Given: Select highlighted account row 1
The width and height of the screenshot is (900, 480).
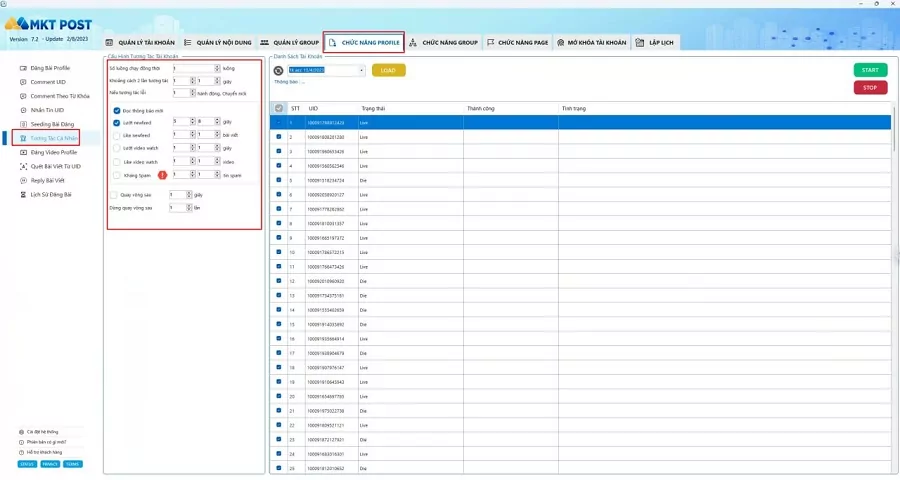Looking at the screenshot, I should [580, 122].
